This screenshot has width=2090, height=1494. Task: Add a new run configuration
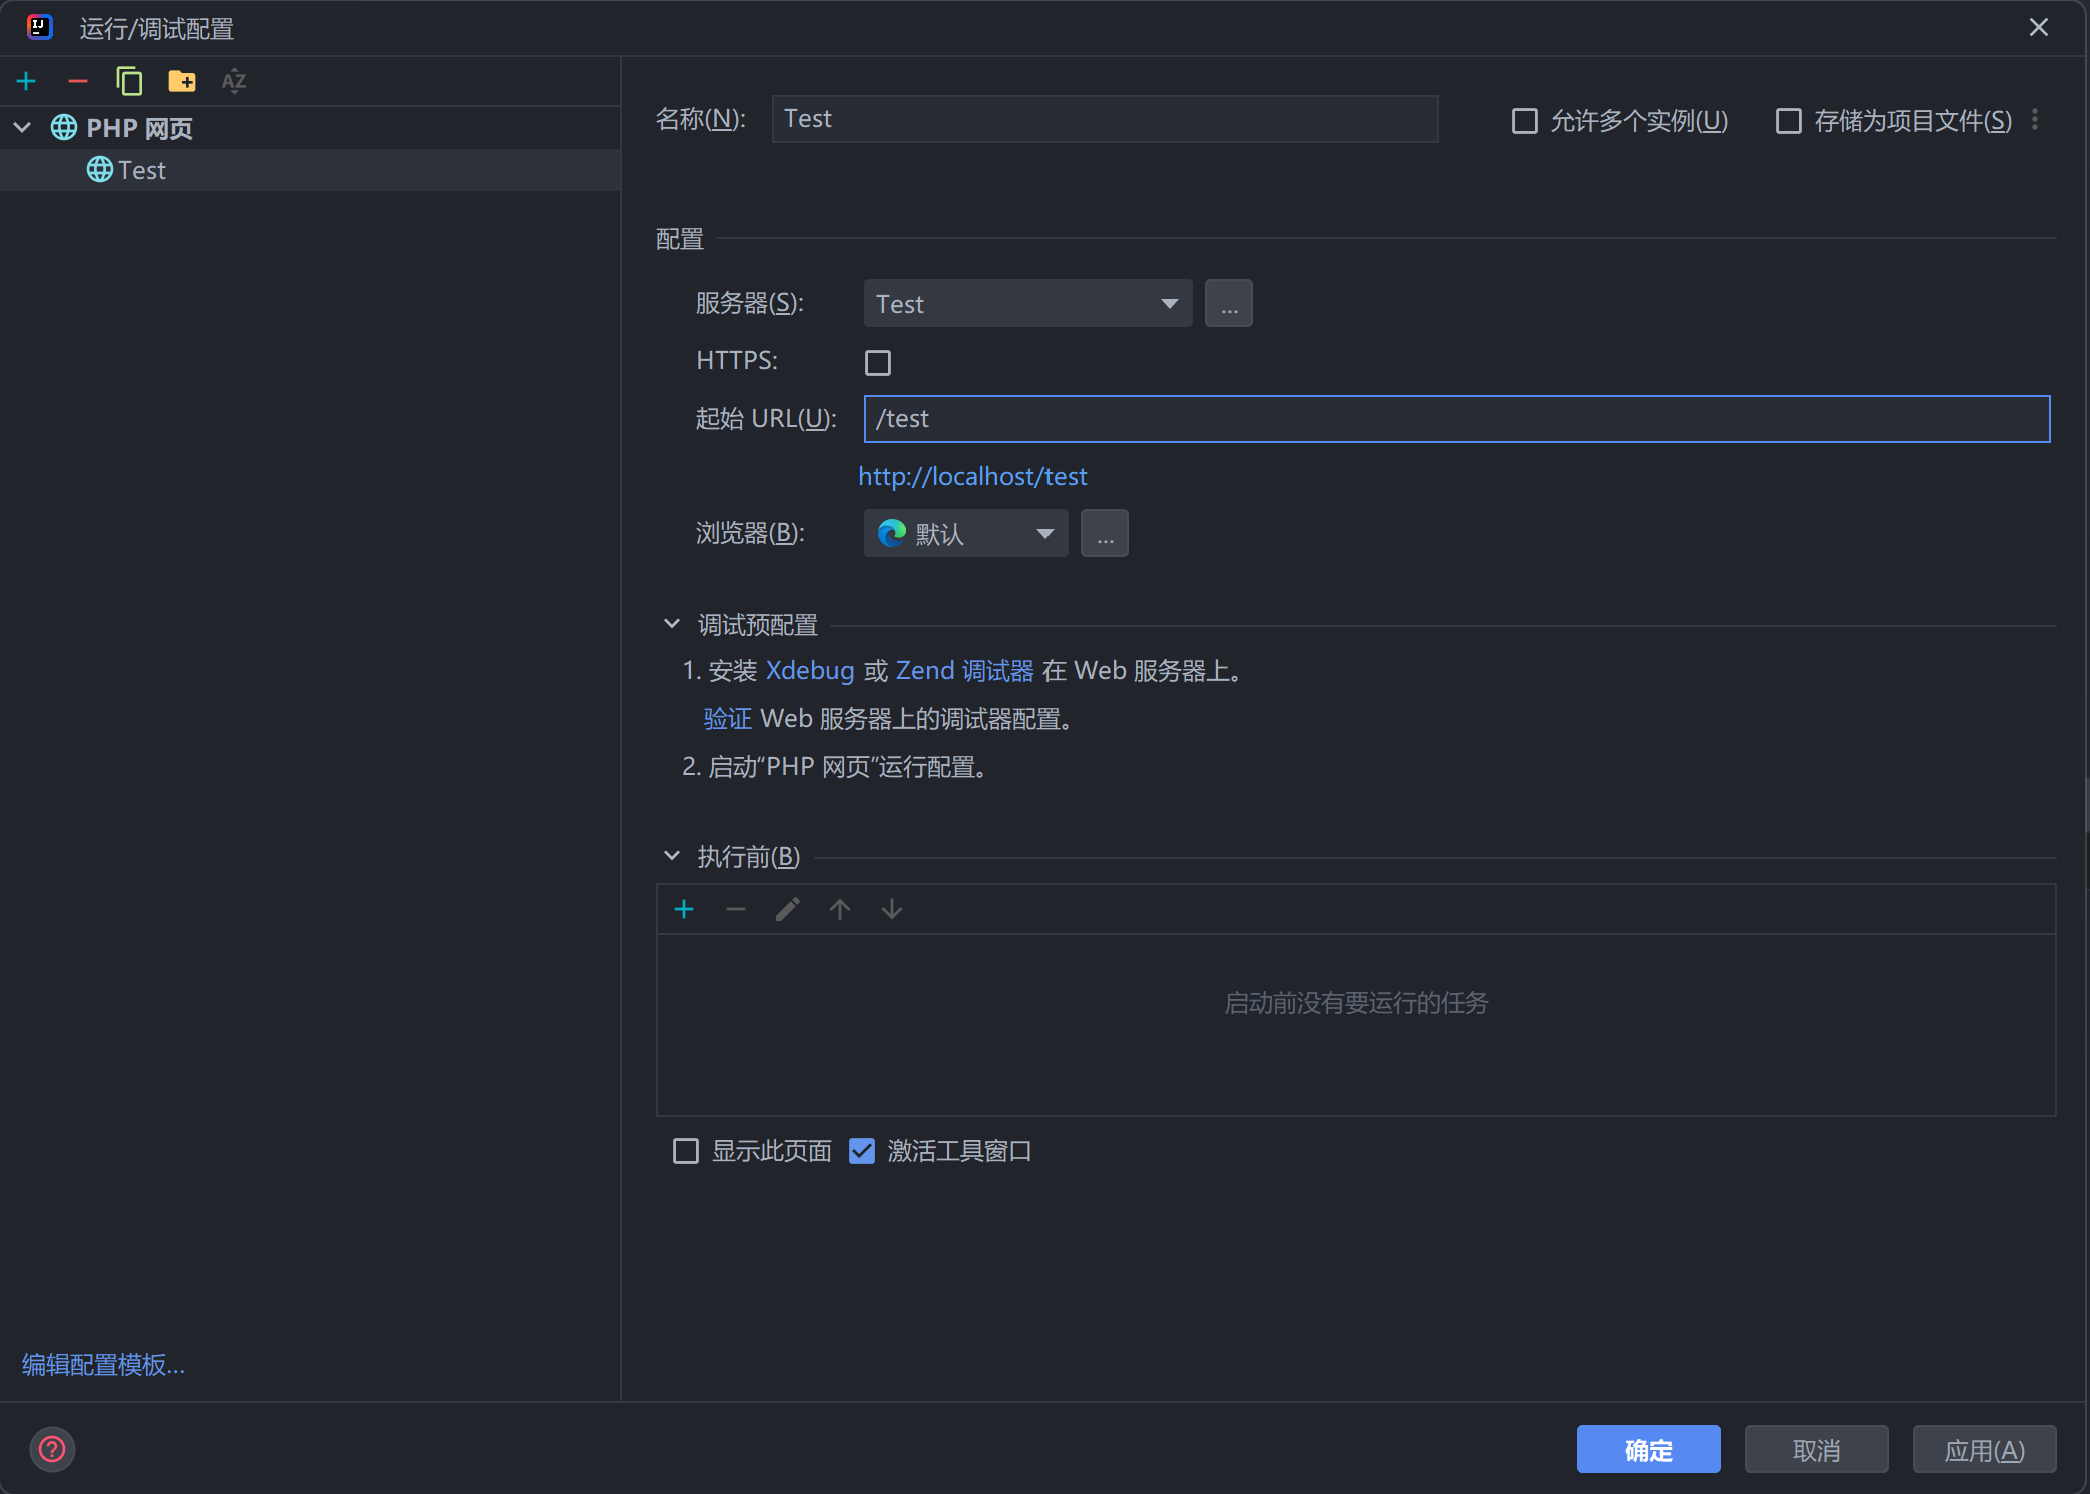coord(26,81)
